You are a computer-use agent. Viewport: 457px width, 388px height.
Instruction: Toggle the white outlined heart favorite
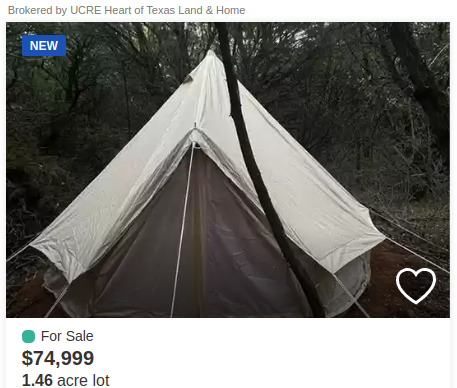tap(416, 285)
